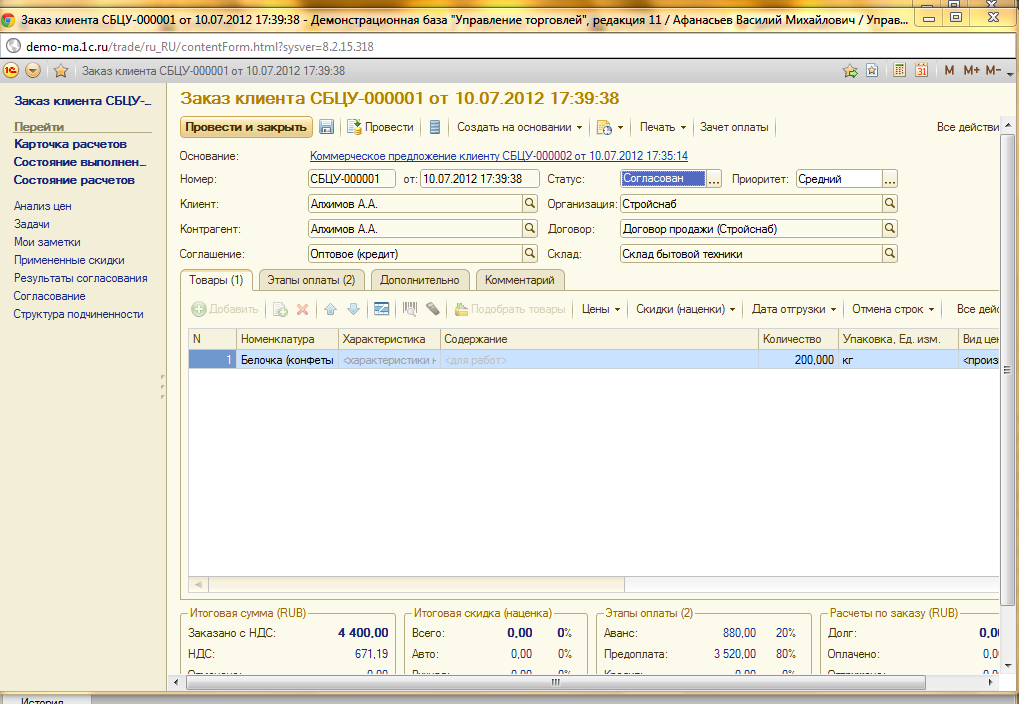1019x704 pixels.
Task: Click the copy row icon
Action: coord(280,309)
